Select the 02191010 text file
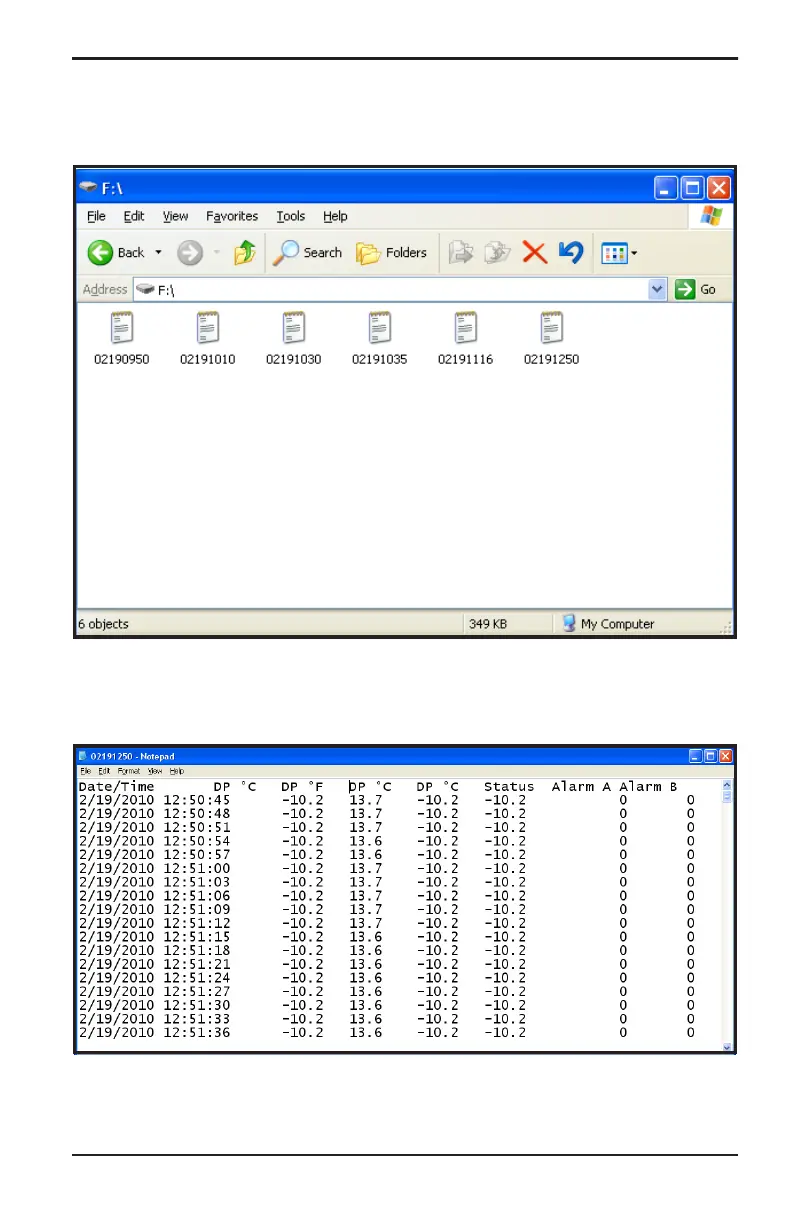This screenshot has height=1224, width=792. (207, 339)
